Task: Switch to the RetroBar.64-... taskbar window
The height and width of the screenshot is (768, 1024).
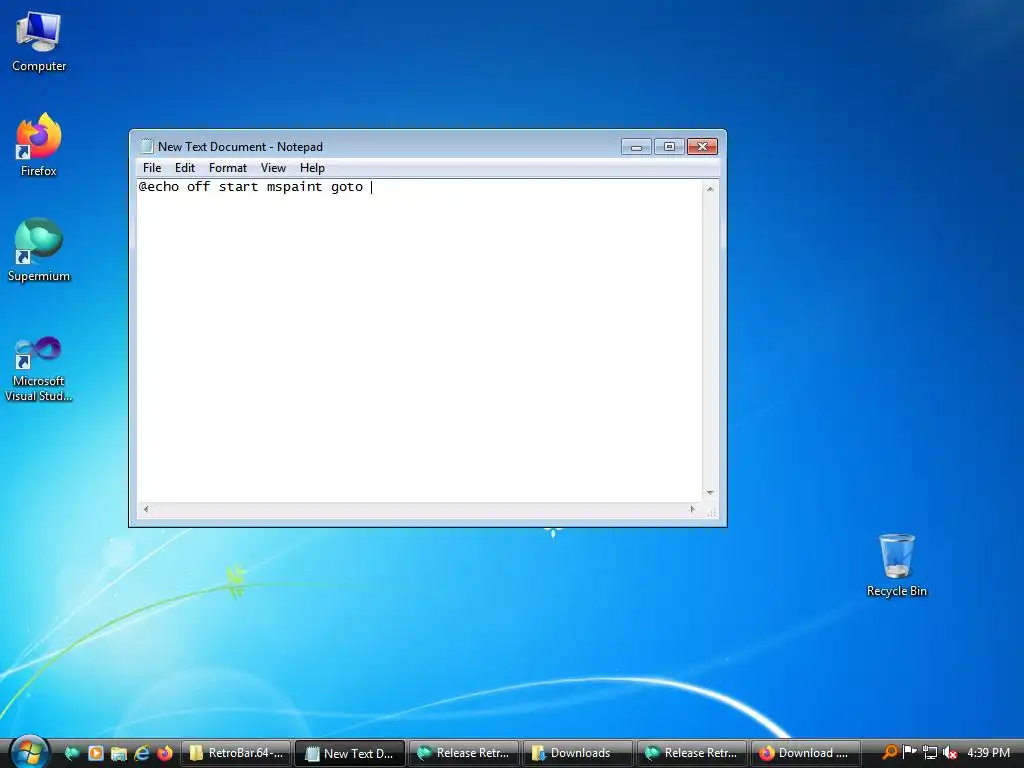Action: 236,753
